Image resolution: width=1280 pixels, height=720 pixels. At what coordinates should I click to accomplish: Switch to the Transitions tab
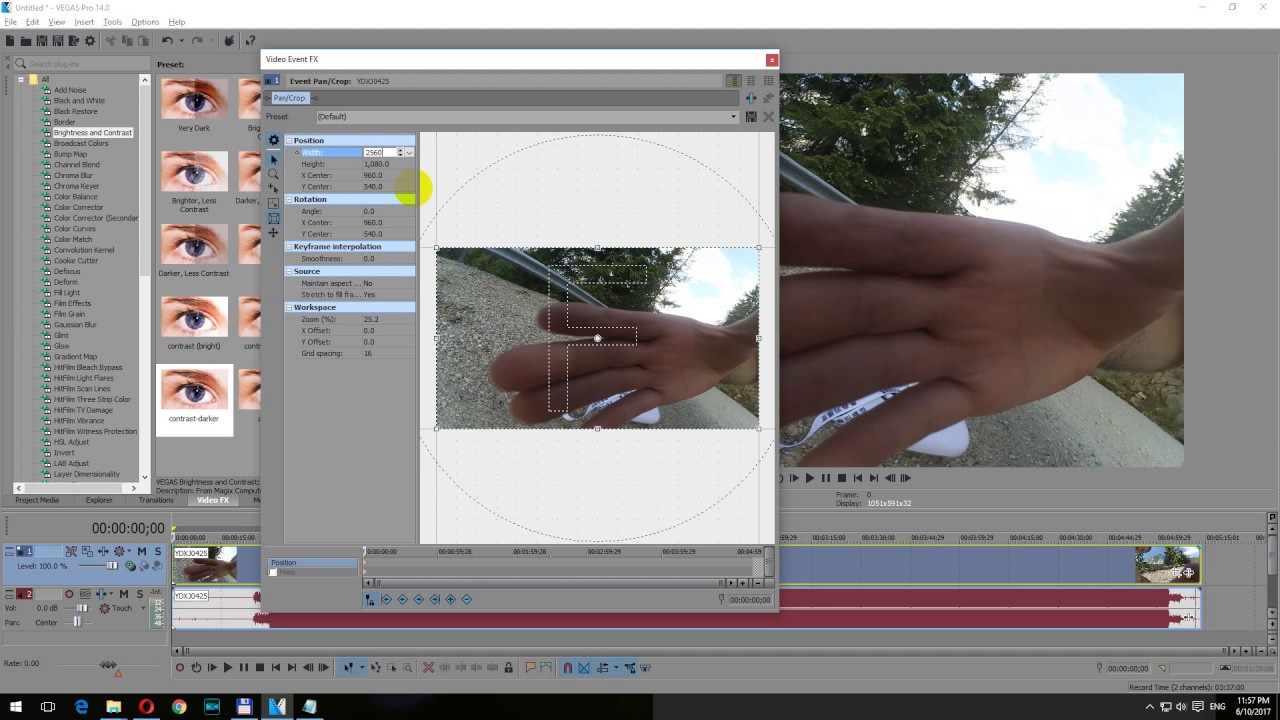click(156, 500)
